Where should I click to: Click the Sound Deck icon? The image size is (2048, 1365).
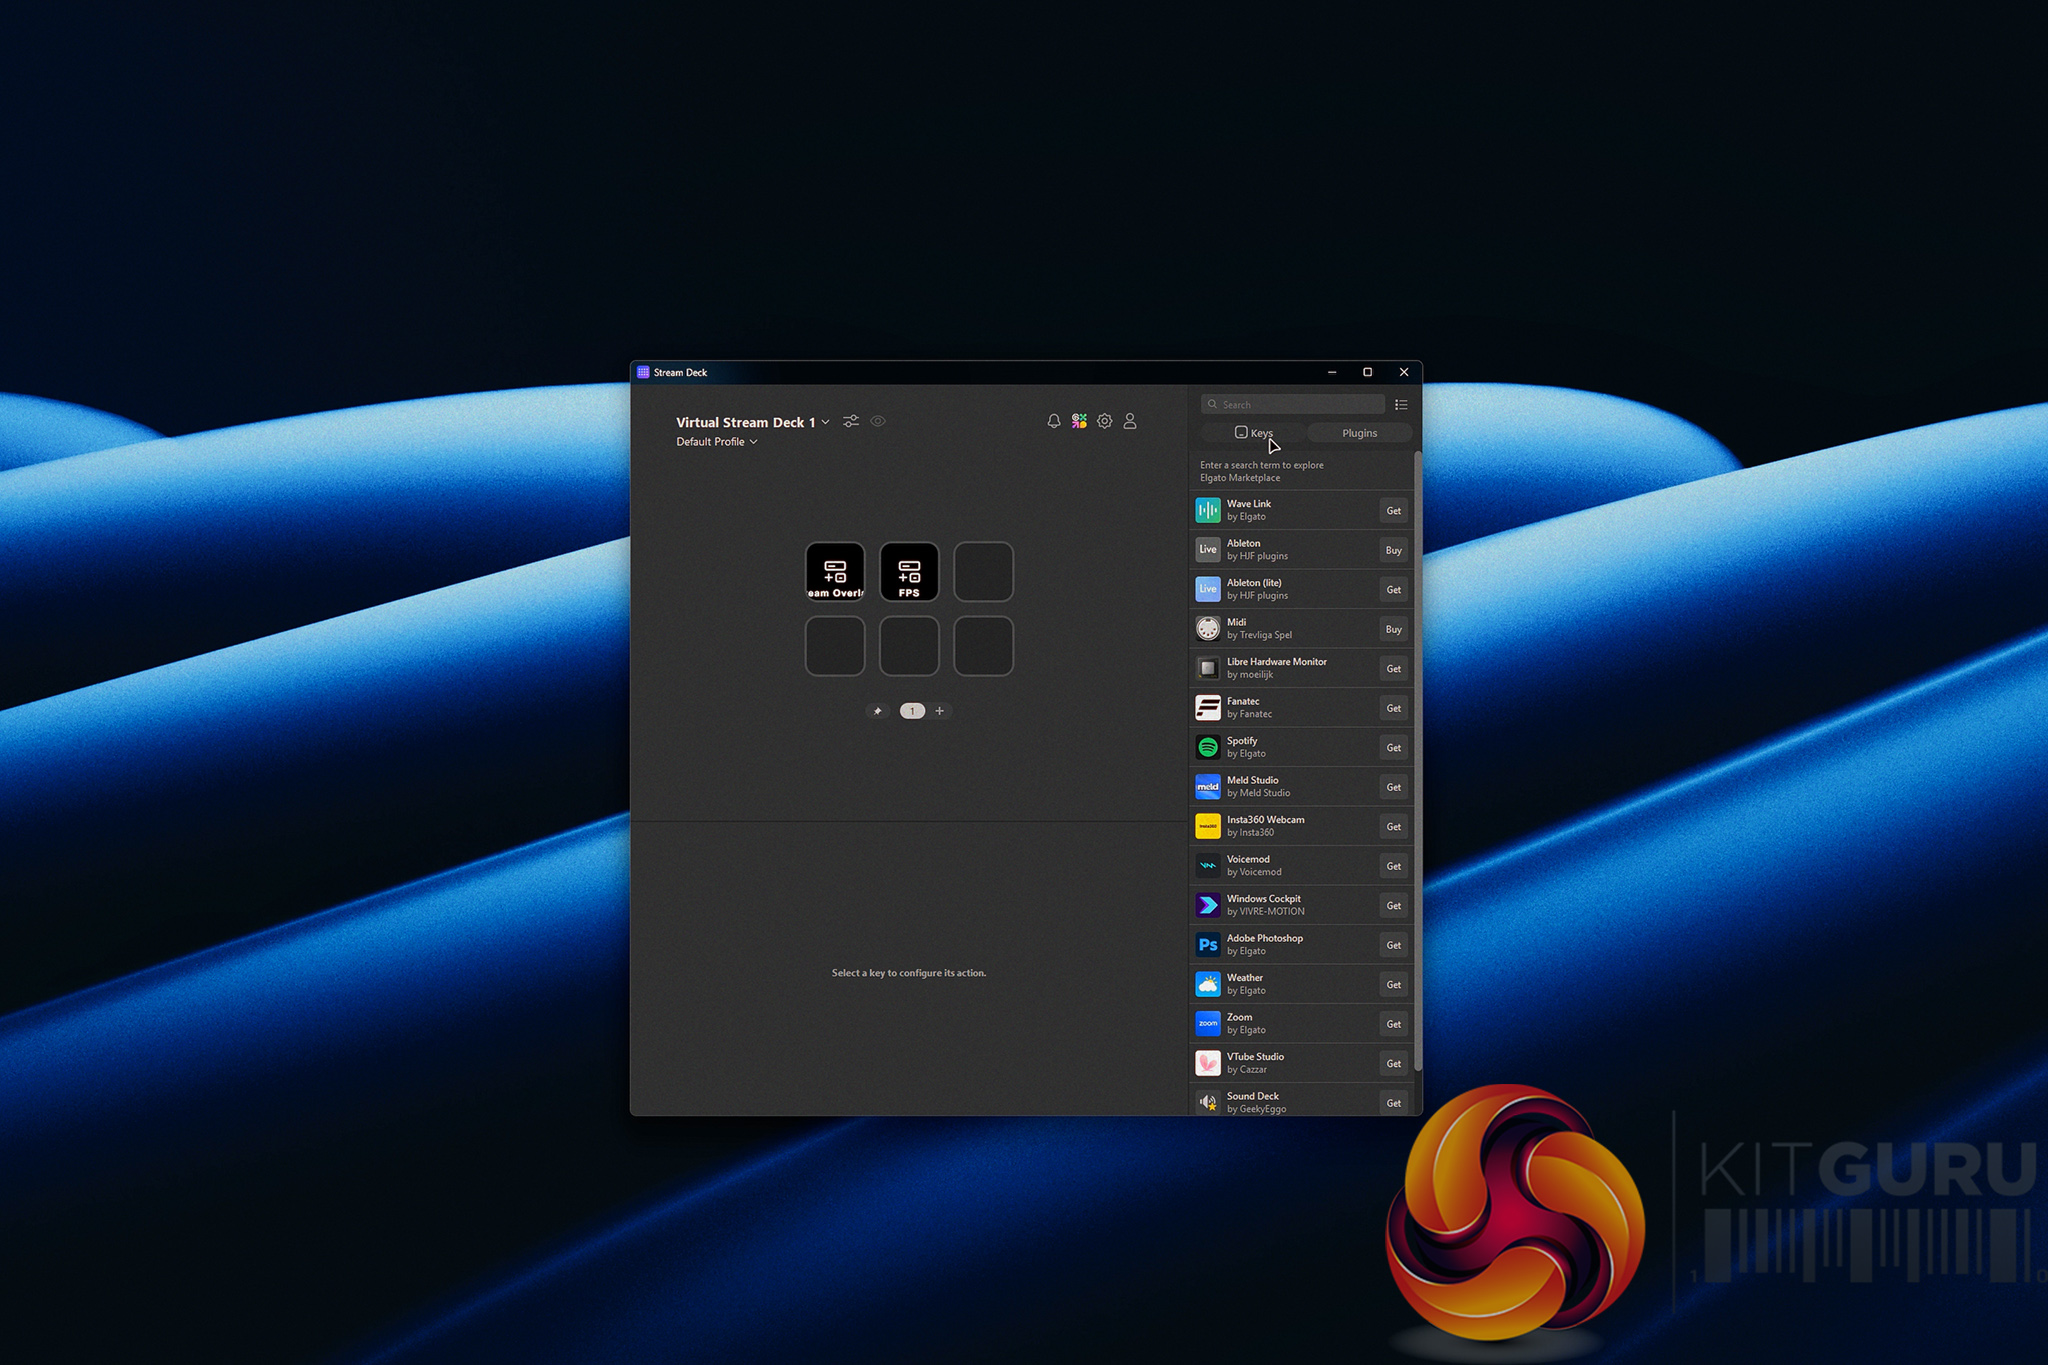tap(1208, 1102)
